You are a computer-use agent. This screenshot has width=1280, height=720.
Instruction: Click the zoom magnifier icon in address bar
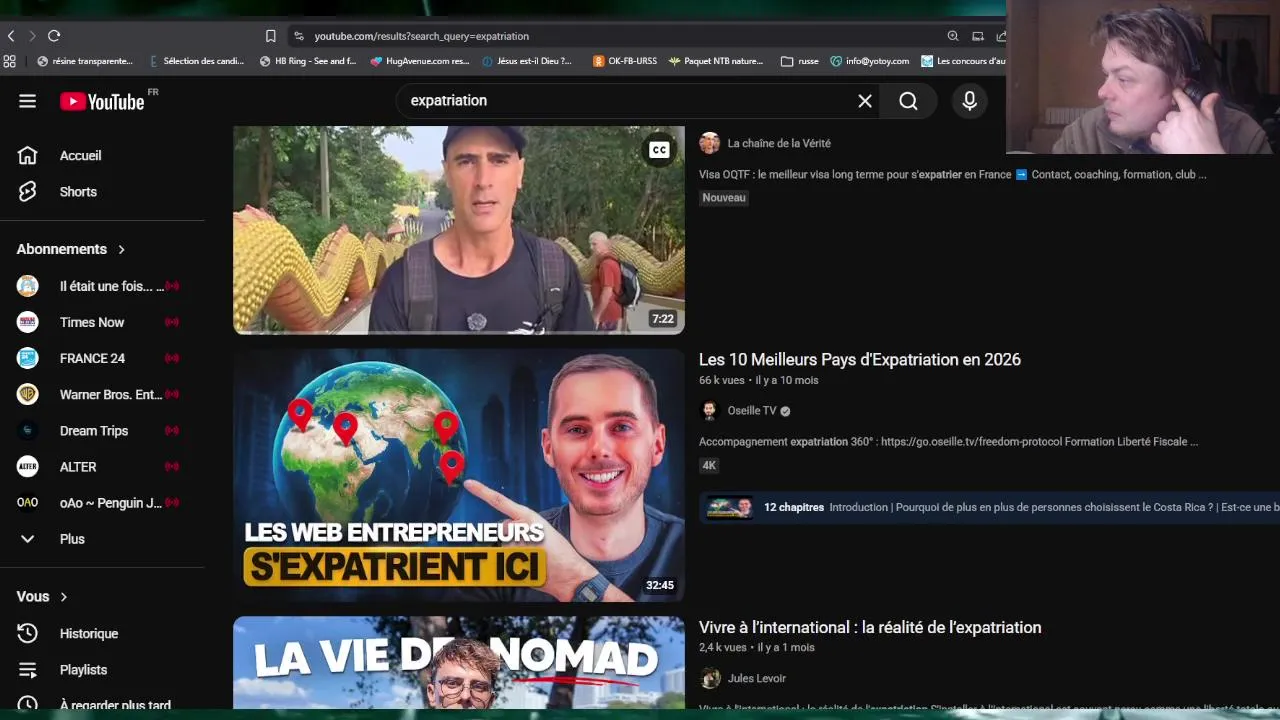point(953,36)
